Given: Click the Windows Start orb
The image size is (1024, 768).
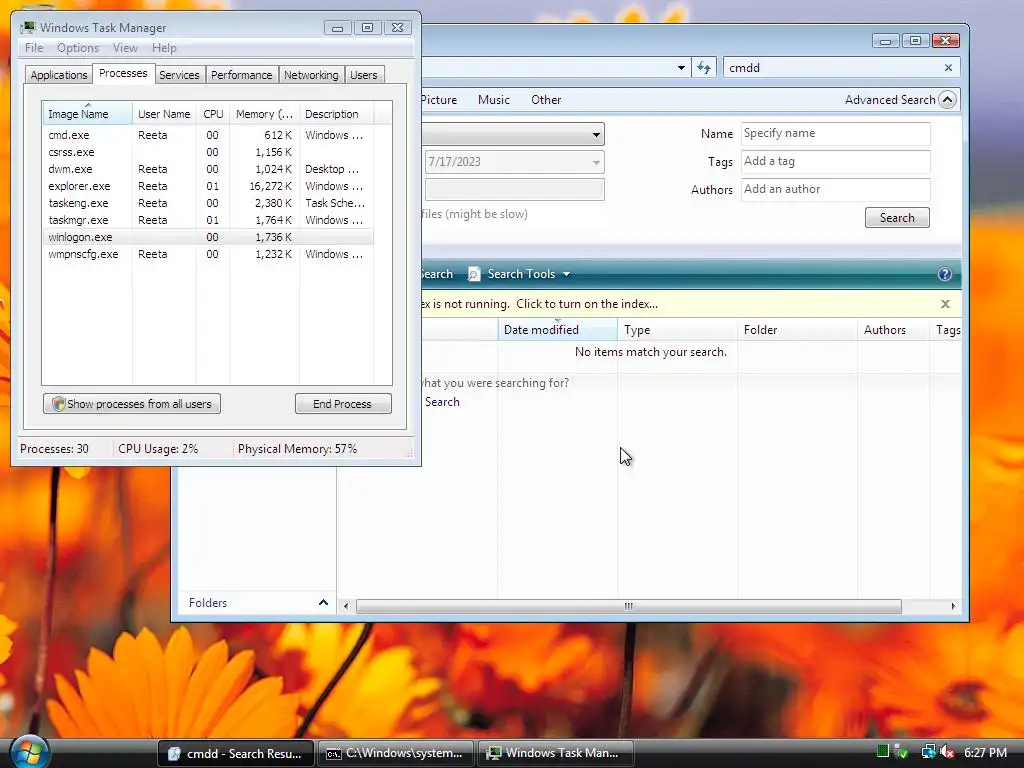Looking at the screenshot, I should pyautogui.click(x=29, y=752).
